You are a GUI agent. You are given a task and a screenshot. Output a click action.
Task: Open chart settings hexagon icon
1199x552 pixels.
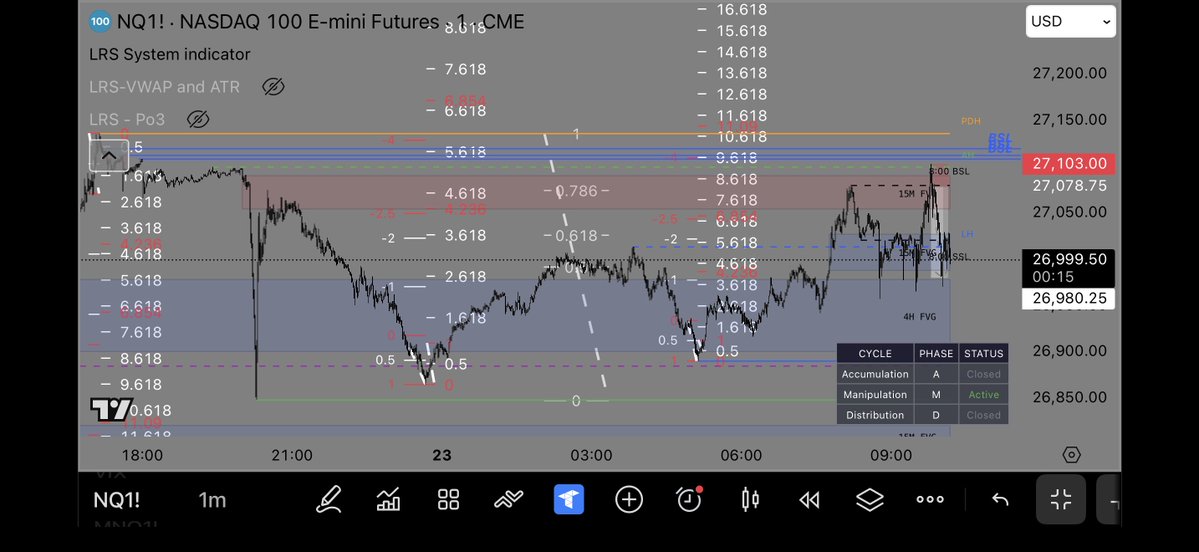pos(1071,455)
